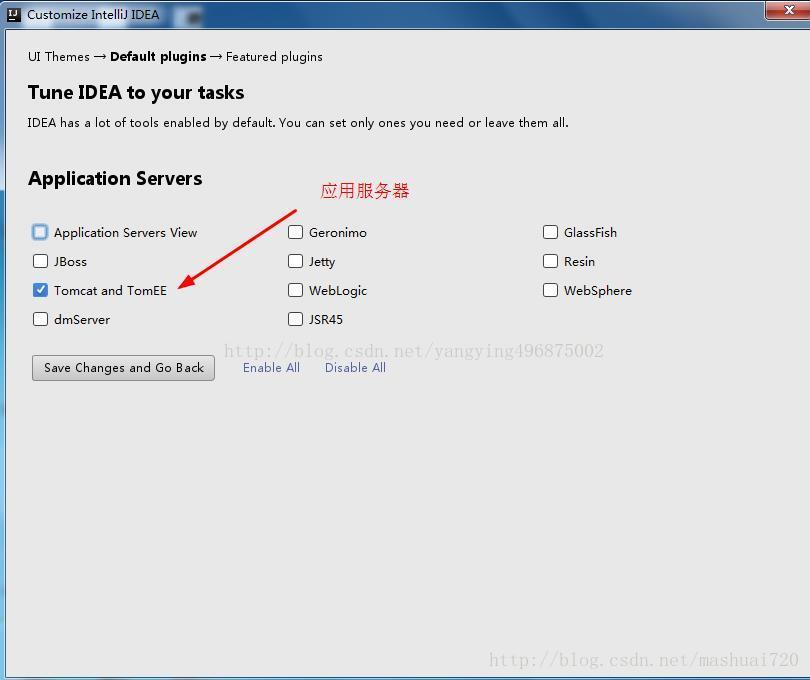Select the Featured plugins breadcrumb
This screenshot has height=680, width=810.
[x=275, y=57]
